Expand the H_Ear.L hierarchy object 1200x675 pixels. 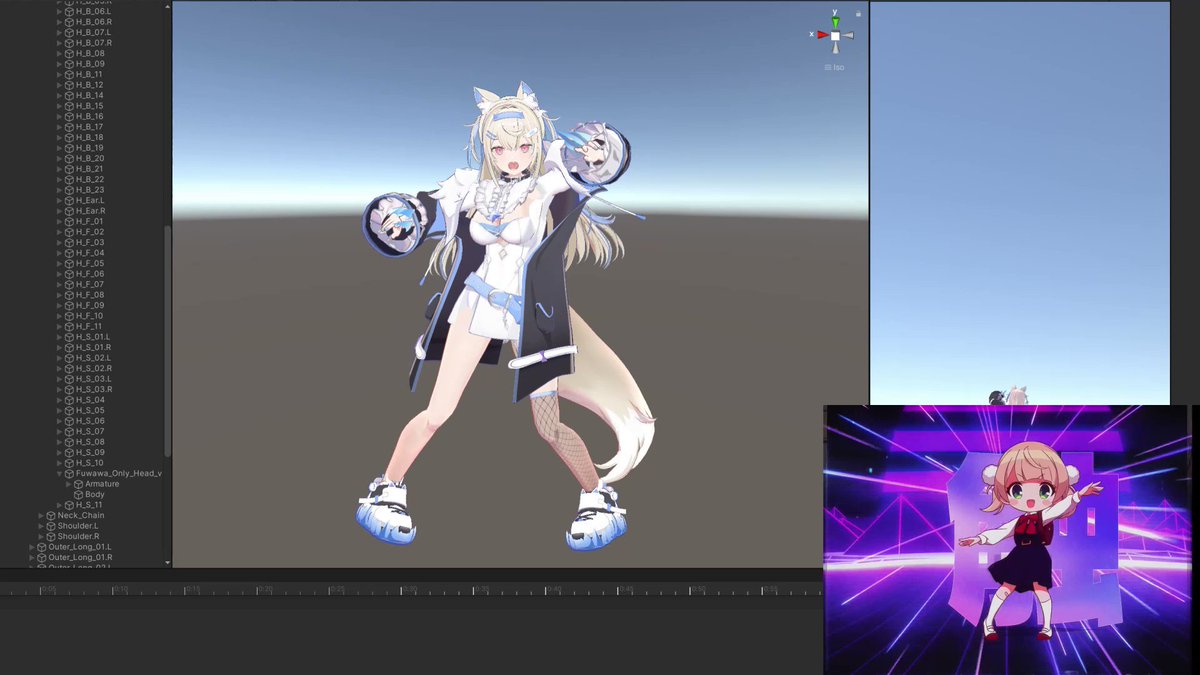click(59, 200)
